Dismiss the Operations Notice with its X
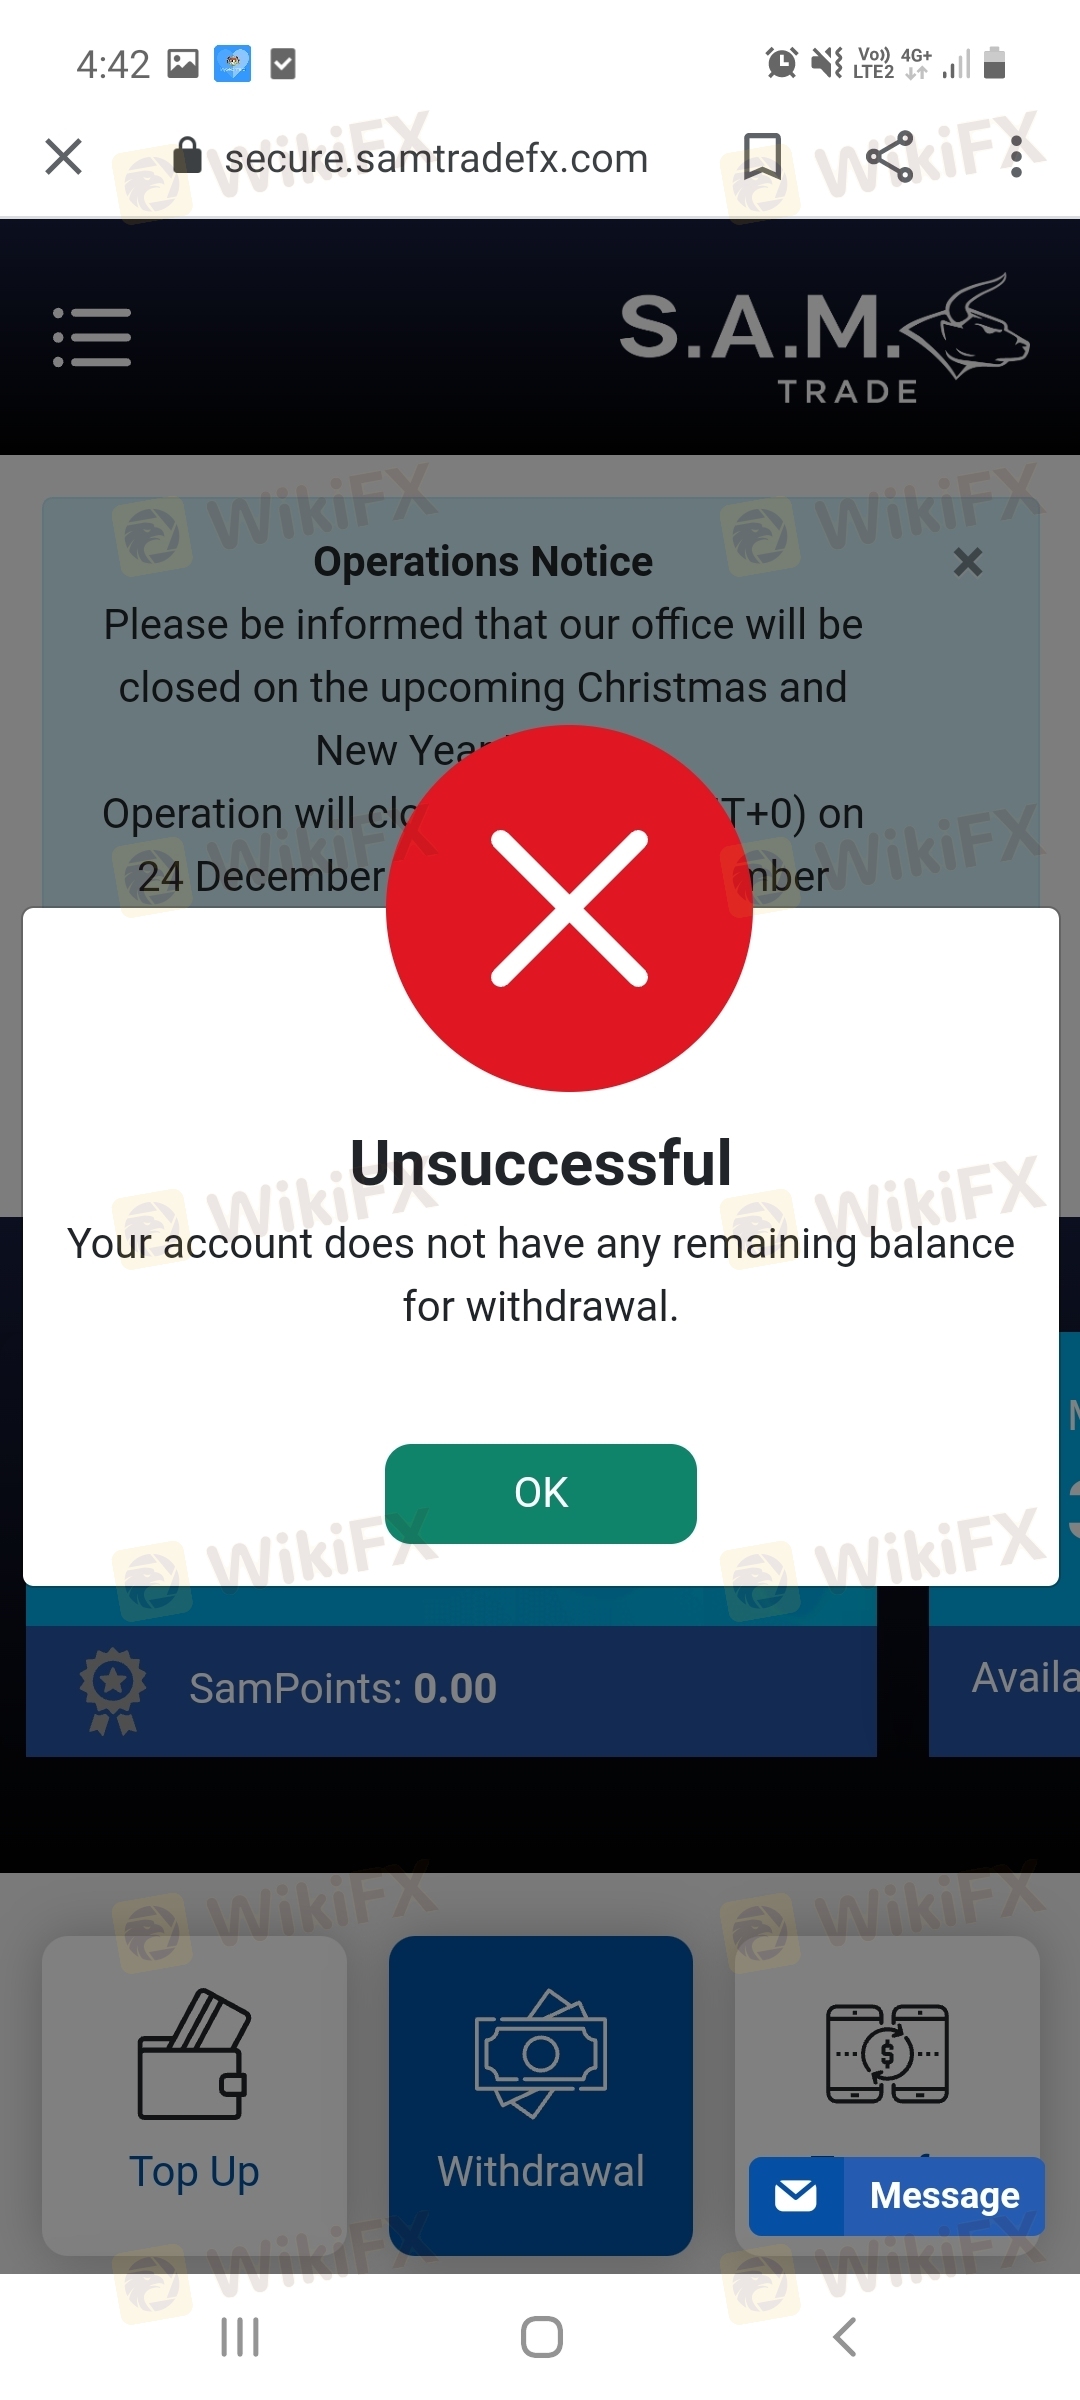The height and width of the screenshot is (2400, 1080). (x=967, y=562)
